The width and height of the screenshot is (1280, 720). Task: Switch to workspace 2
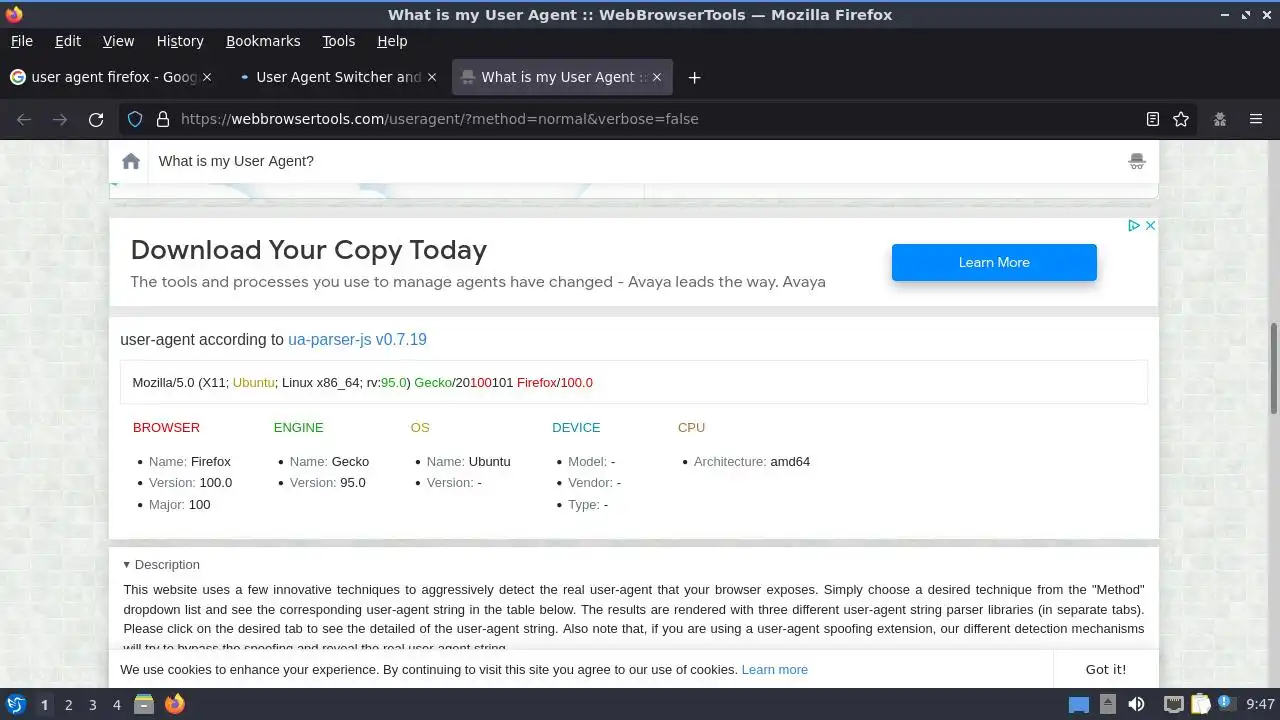pos(68,705)
